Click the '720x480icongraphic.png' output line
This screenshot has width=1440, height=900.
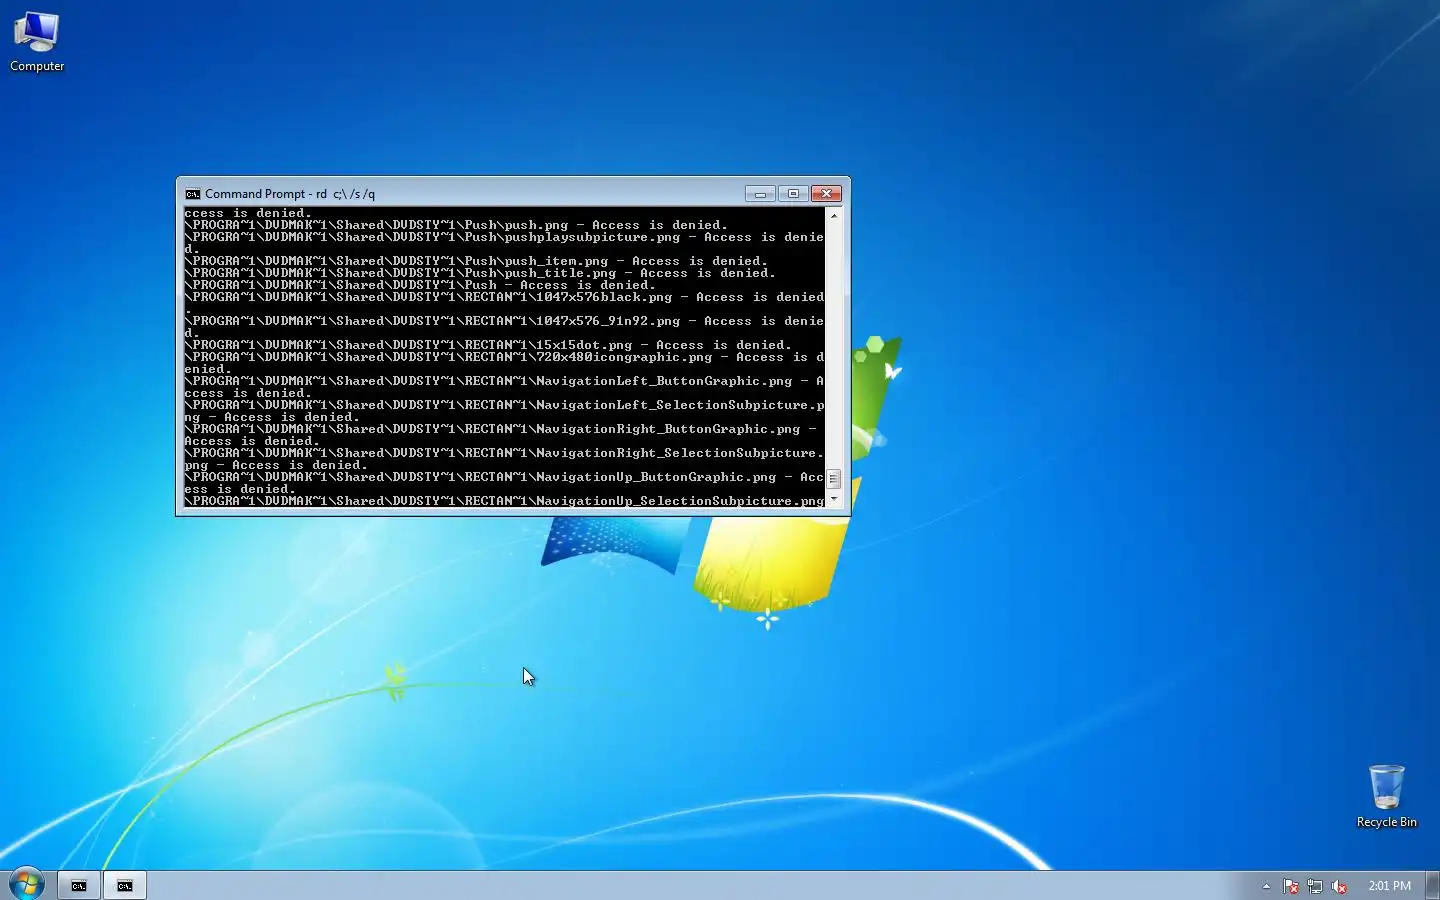(504, 357)
